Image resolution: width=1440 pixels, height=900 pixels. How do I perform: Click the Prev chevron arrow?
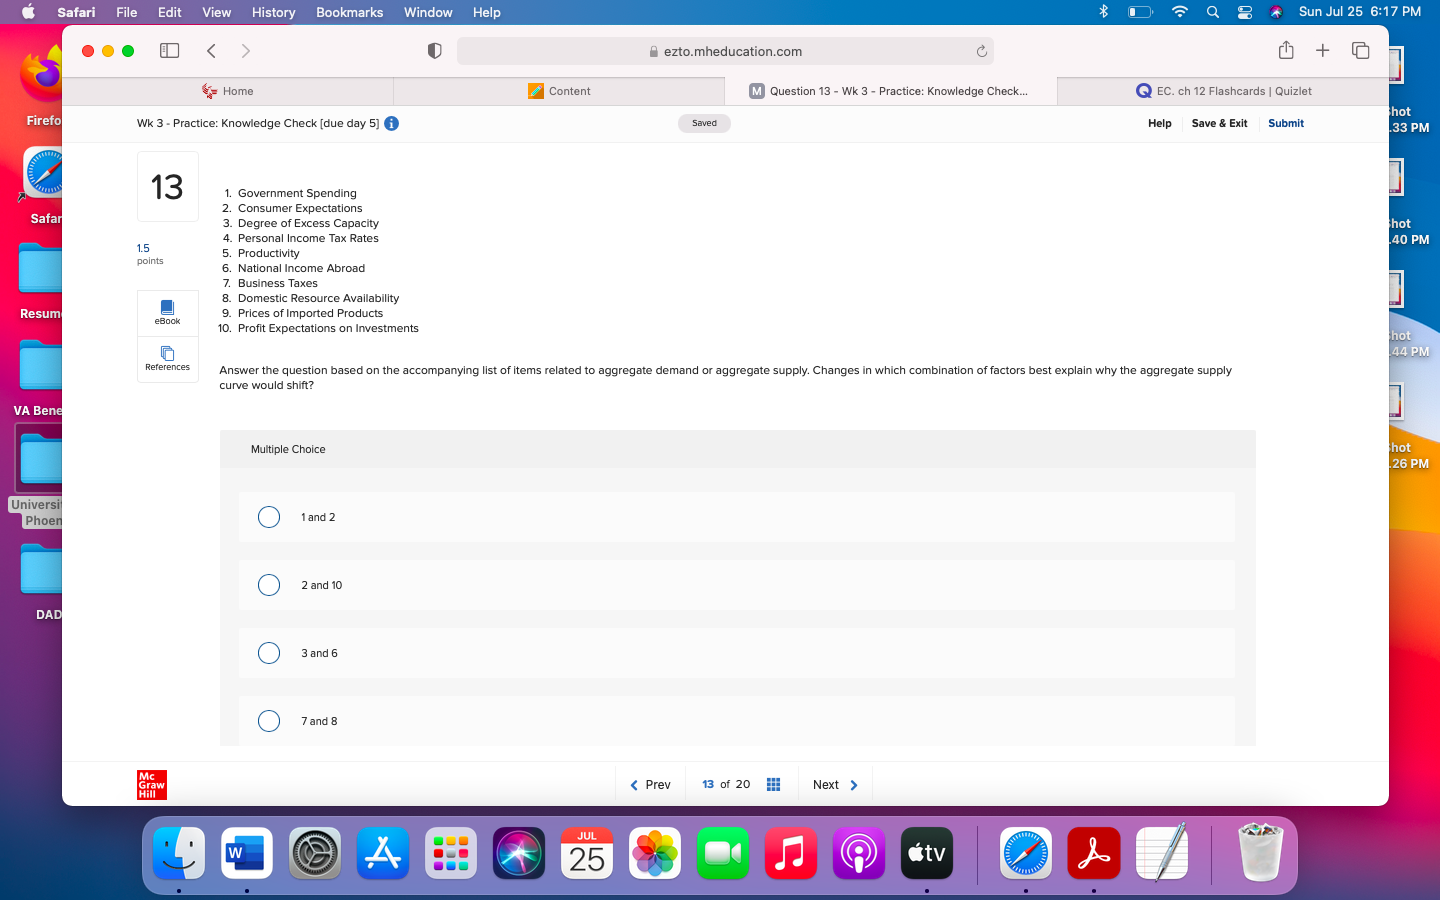[x=634, y=785]
